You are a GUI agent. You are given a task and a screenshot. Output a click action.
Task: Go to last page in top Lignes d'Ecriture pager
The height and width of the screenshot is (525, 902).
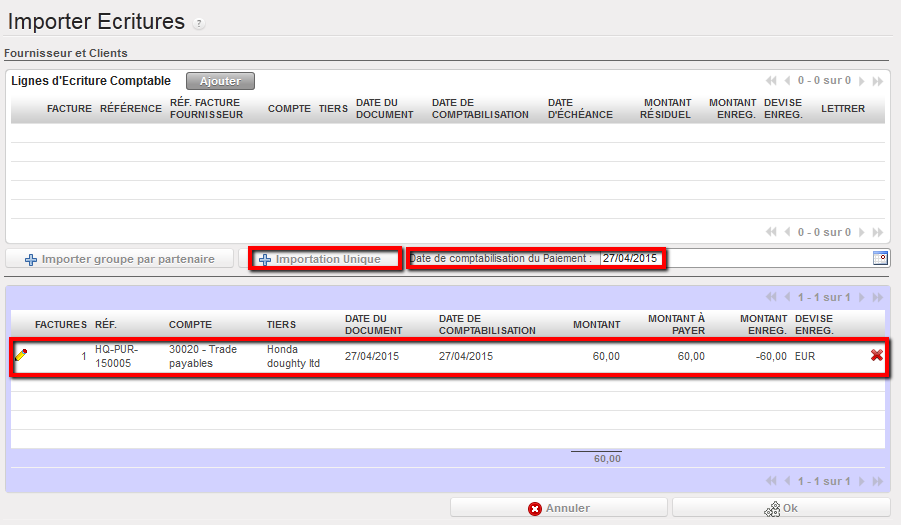[x=878, y=81]
